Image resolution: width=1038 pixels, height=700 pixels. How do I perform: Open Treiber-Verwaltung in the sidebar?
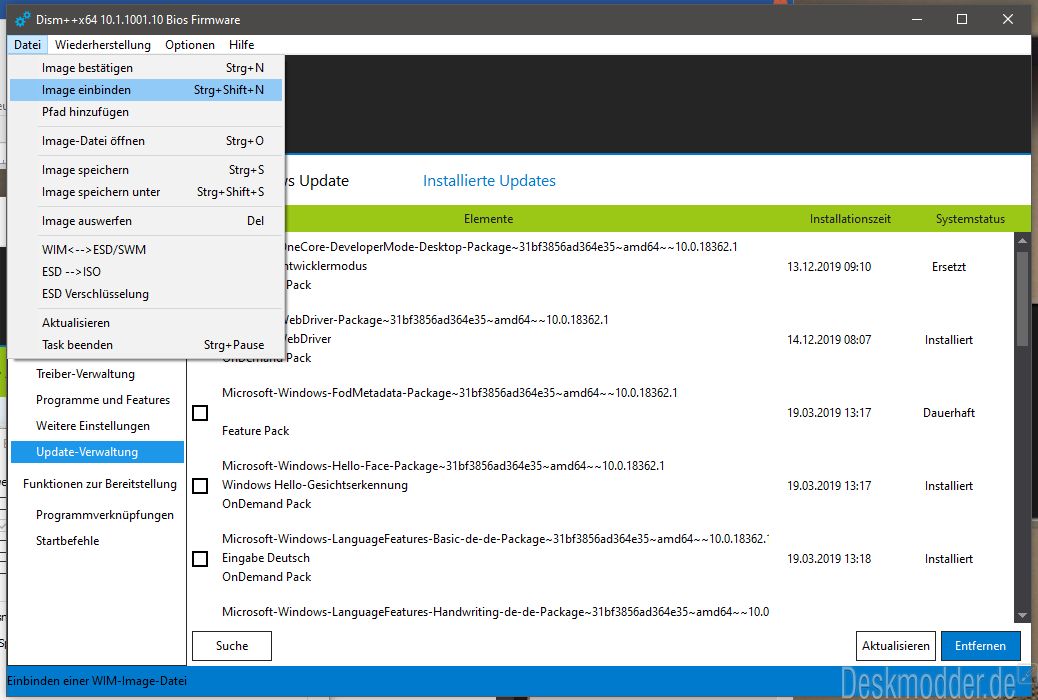[x=85, y=374]
